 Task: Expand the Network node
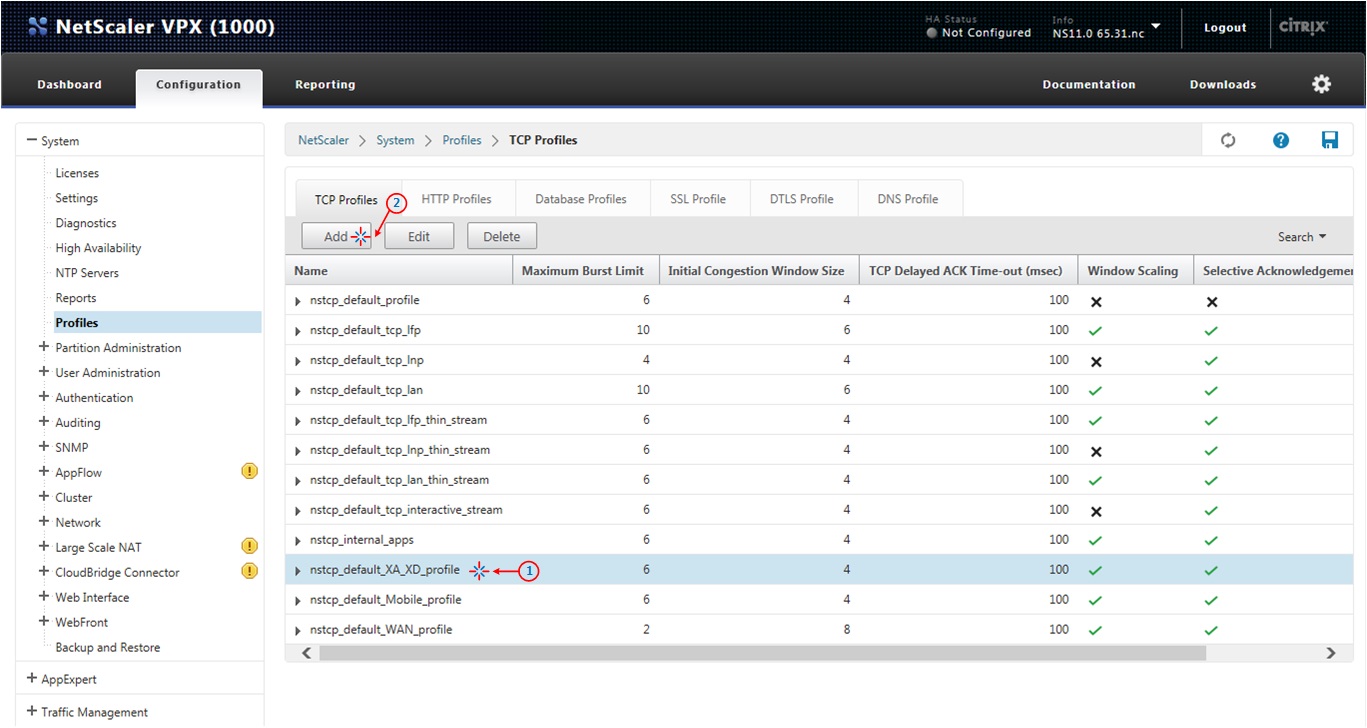[43, 522]
